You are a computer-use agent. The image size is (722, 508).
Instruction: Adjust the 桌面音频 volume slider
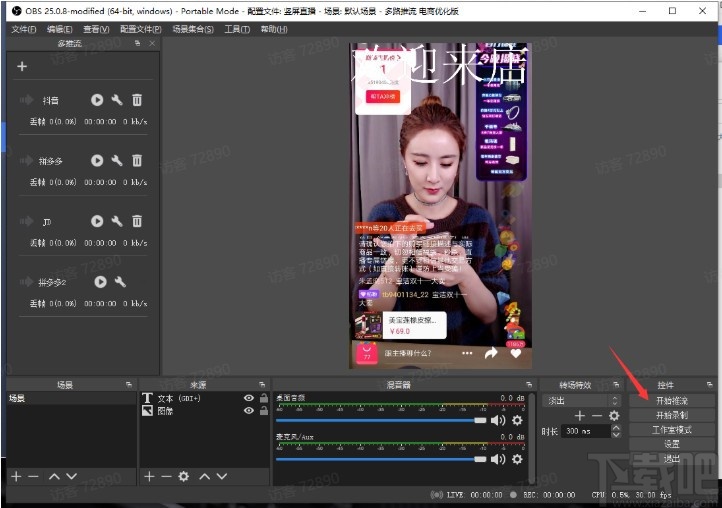click(x=381, y=420)
